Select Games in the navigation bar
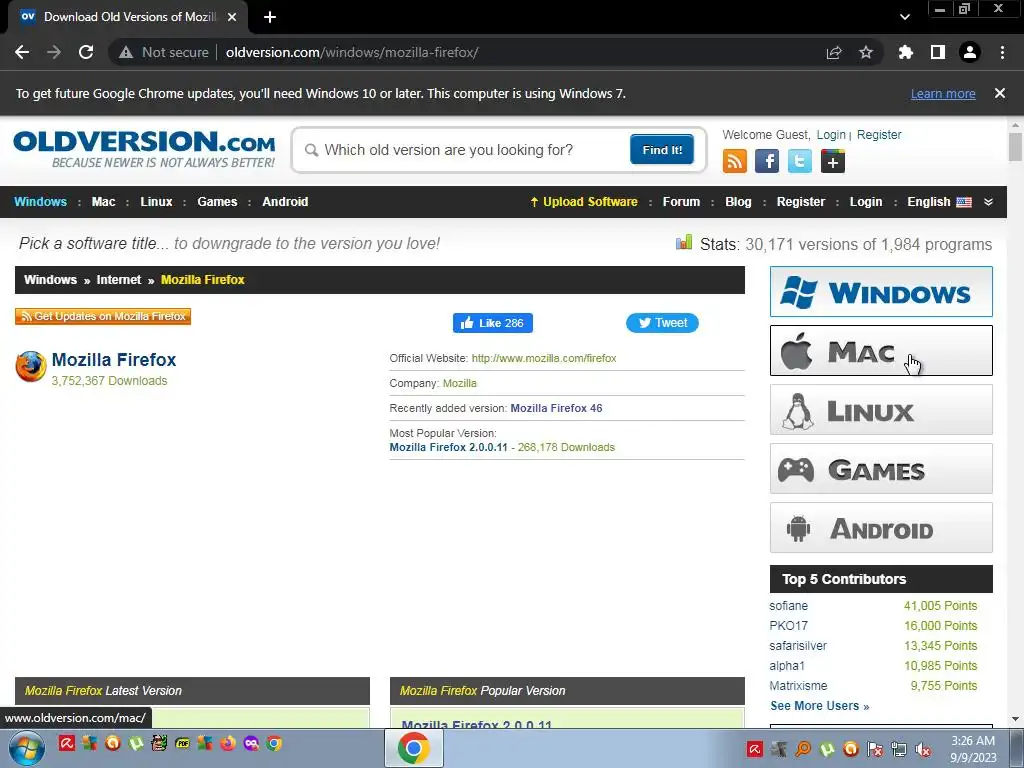1024x768 pixels. pyautogui.click(x=217, y=202)
